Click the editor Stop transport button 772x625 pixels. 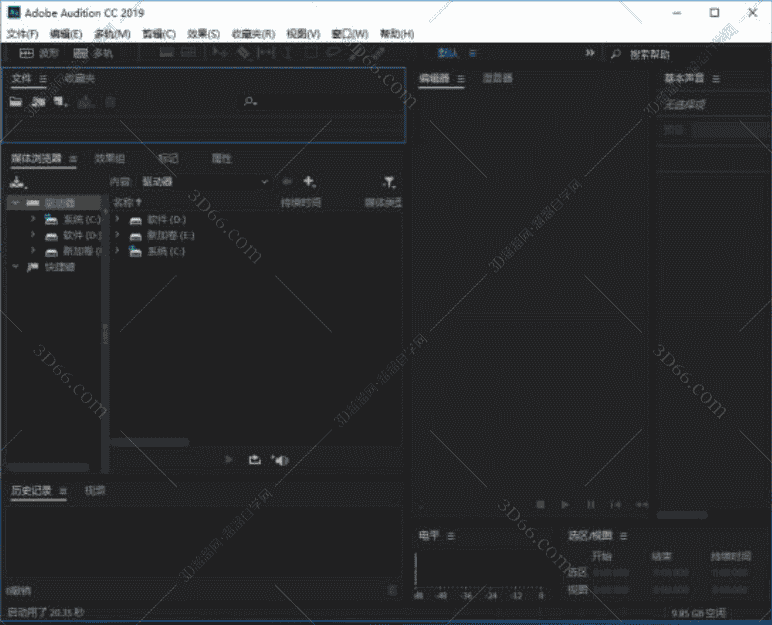pos(541,504)
